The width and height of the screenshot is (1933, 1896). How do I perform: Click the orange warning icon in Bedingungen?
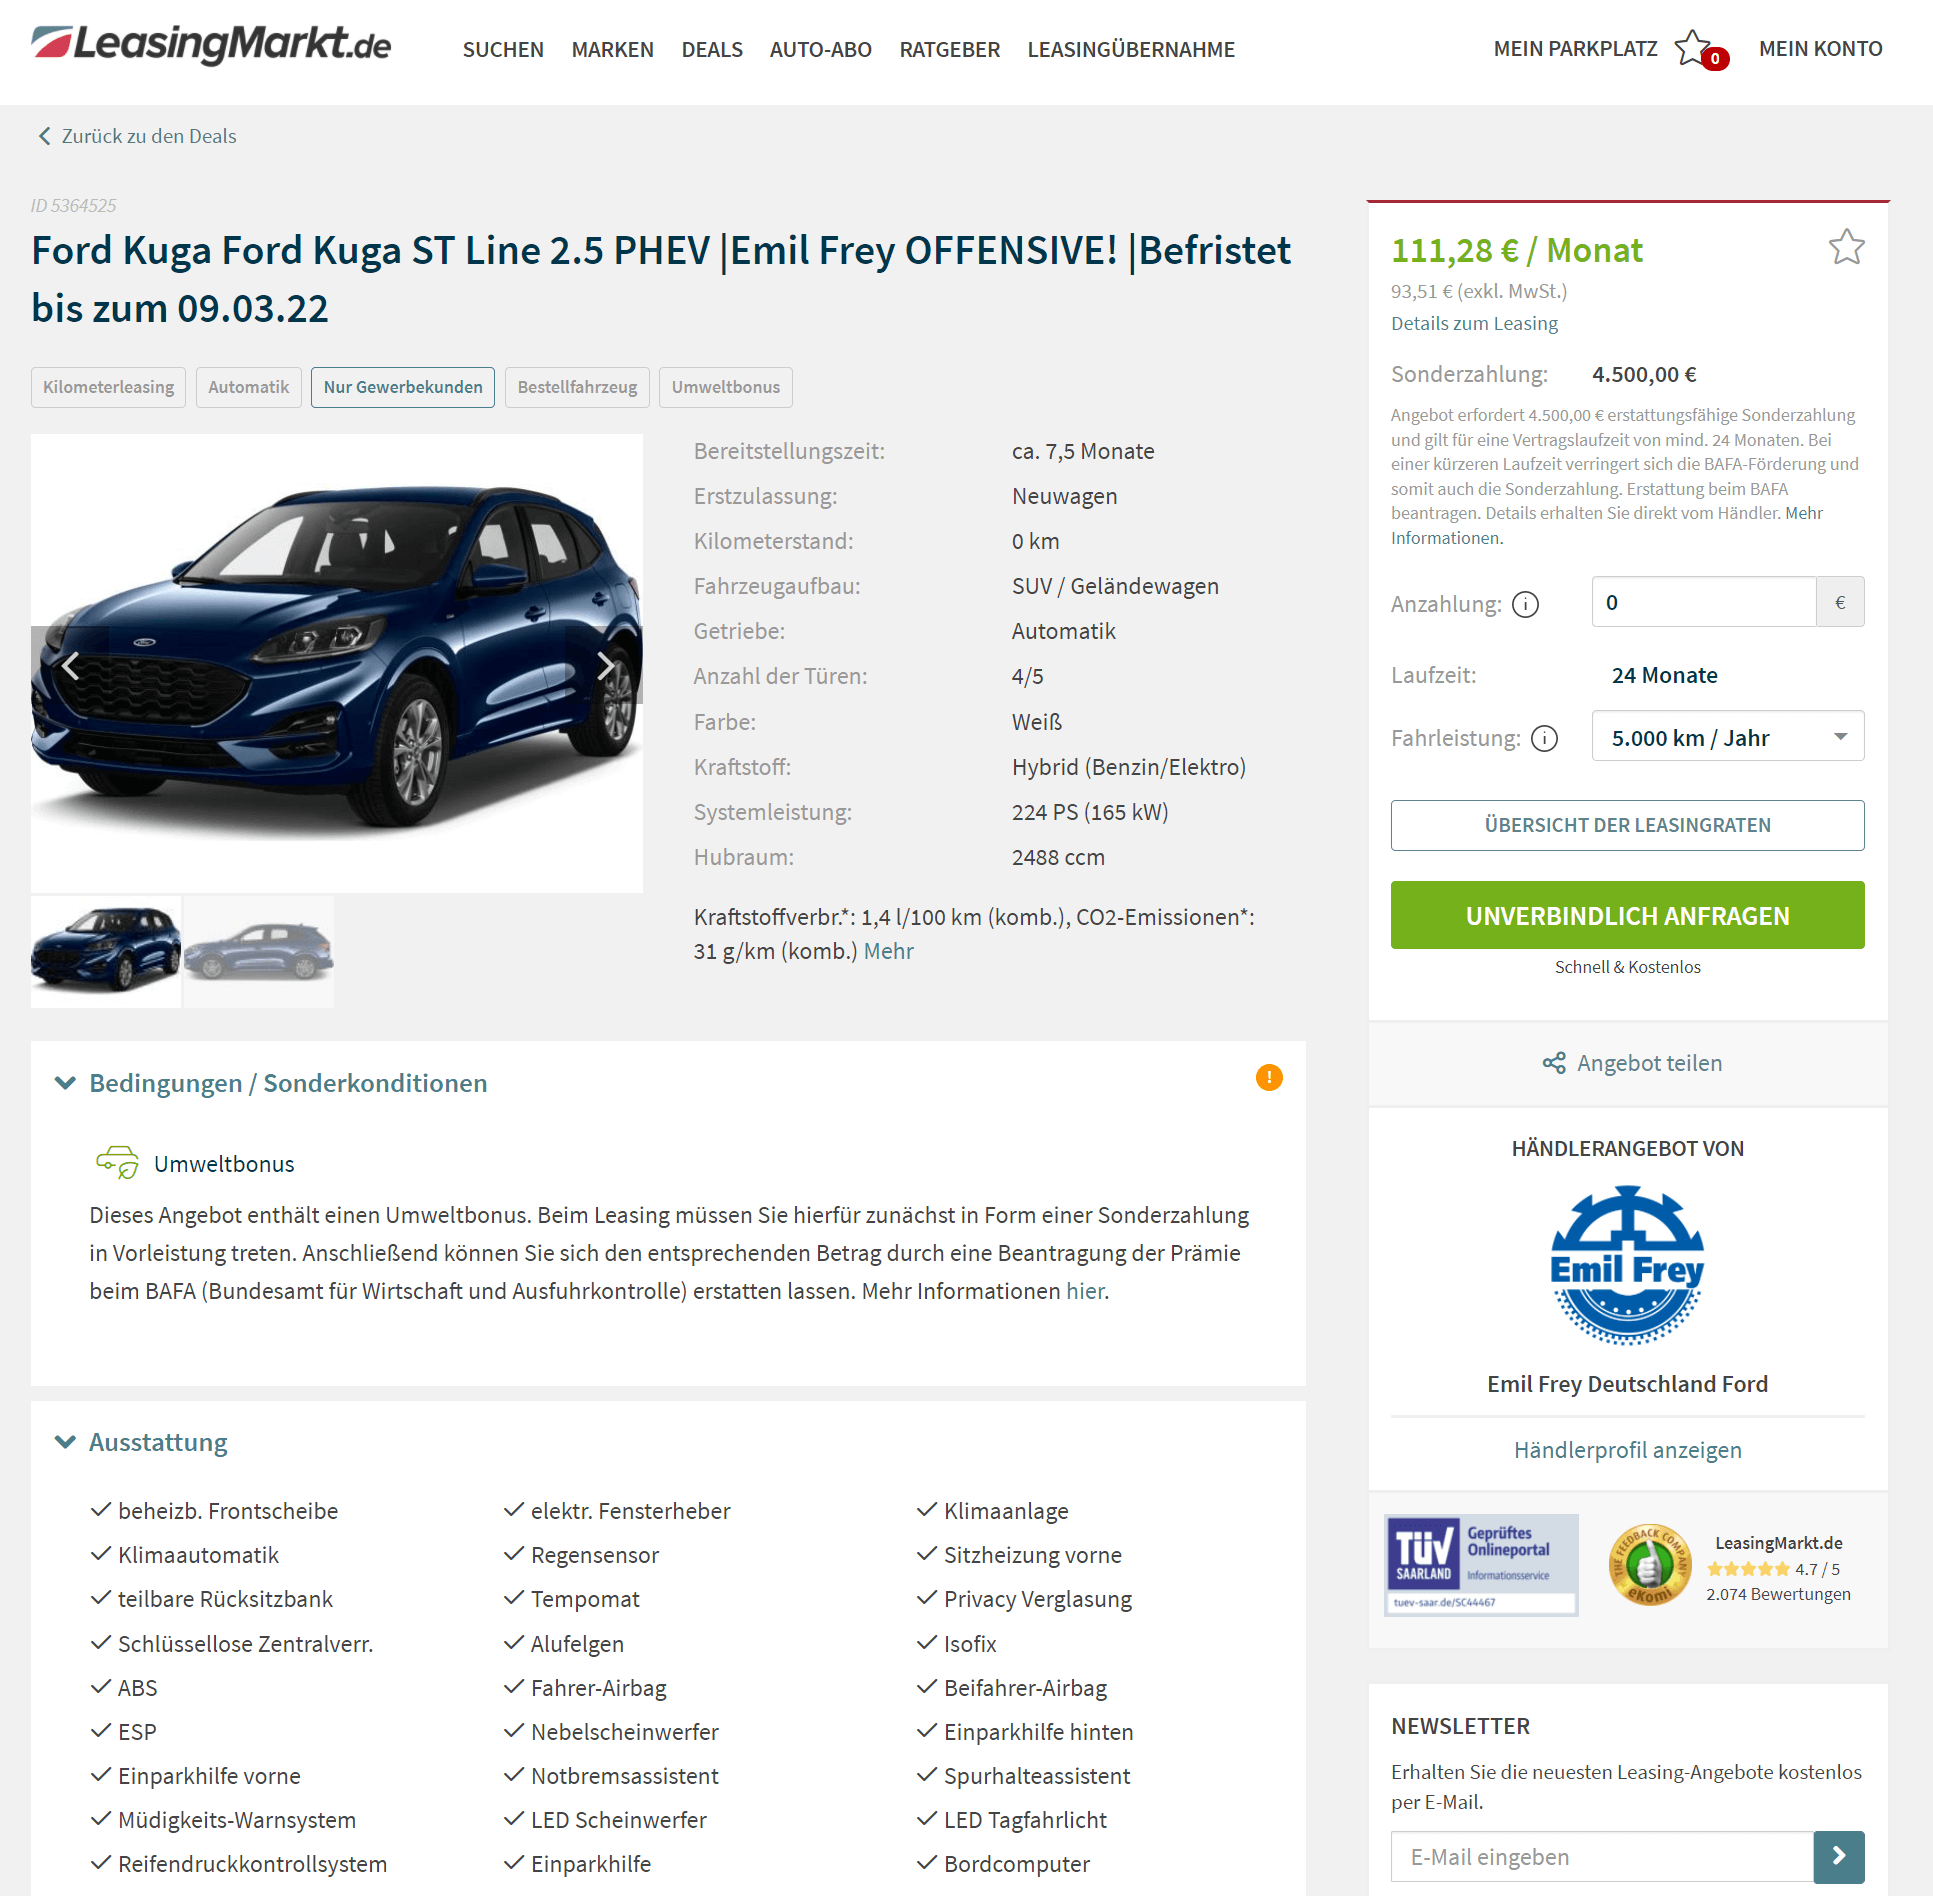[1269, 1078]
